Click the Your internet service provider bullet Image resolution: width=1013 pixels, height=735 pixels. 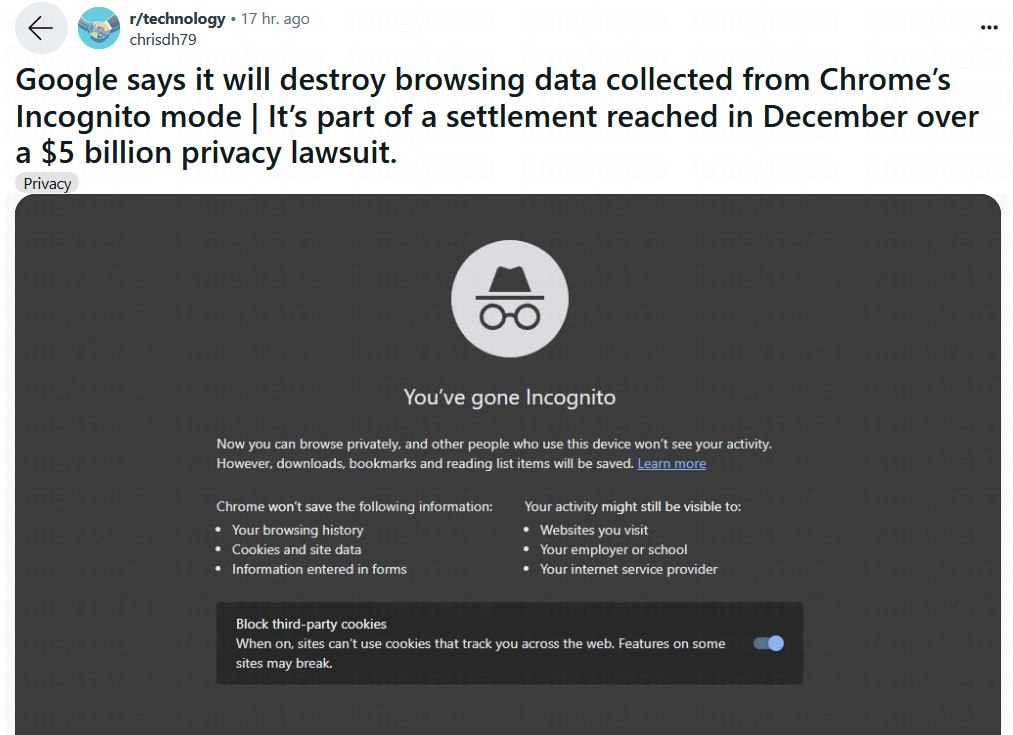point(628,569)
